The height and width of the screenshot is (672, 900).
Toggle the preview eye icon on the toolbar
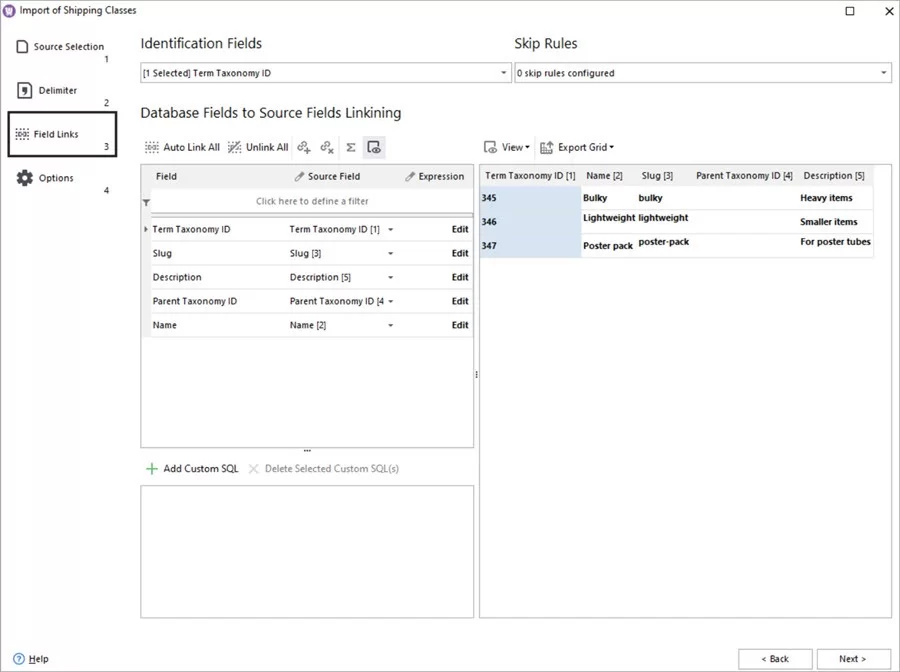(x=374, y=147)
